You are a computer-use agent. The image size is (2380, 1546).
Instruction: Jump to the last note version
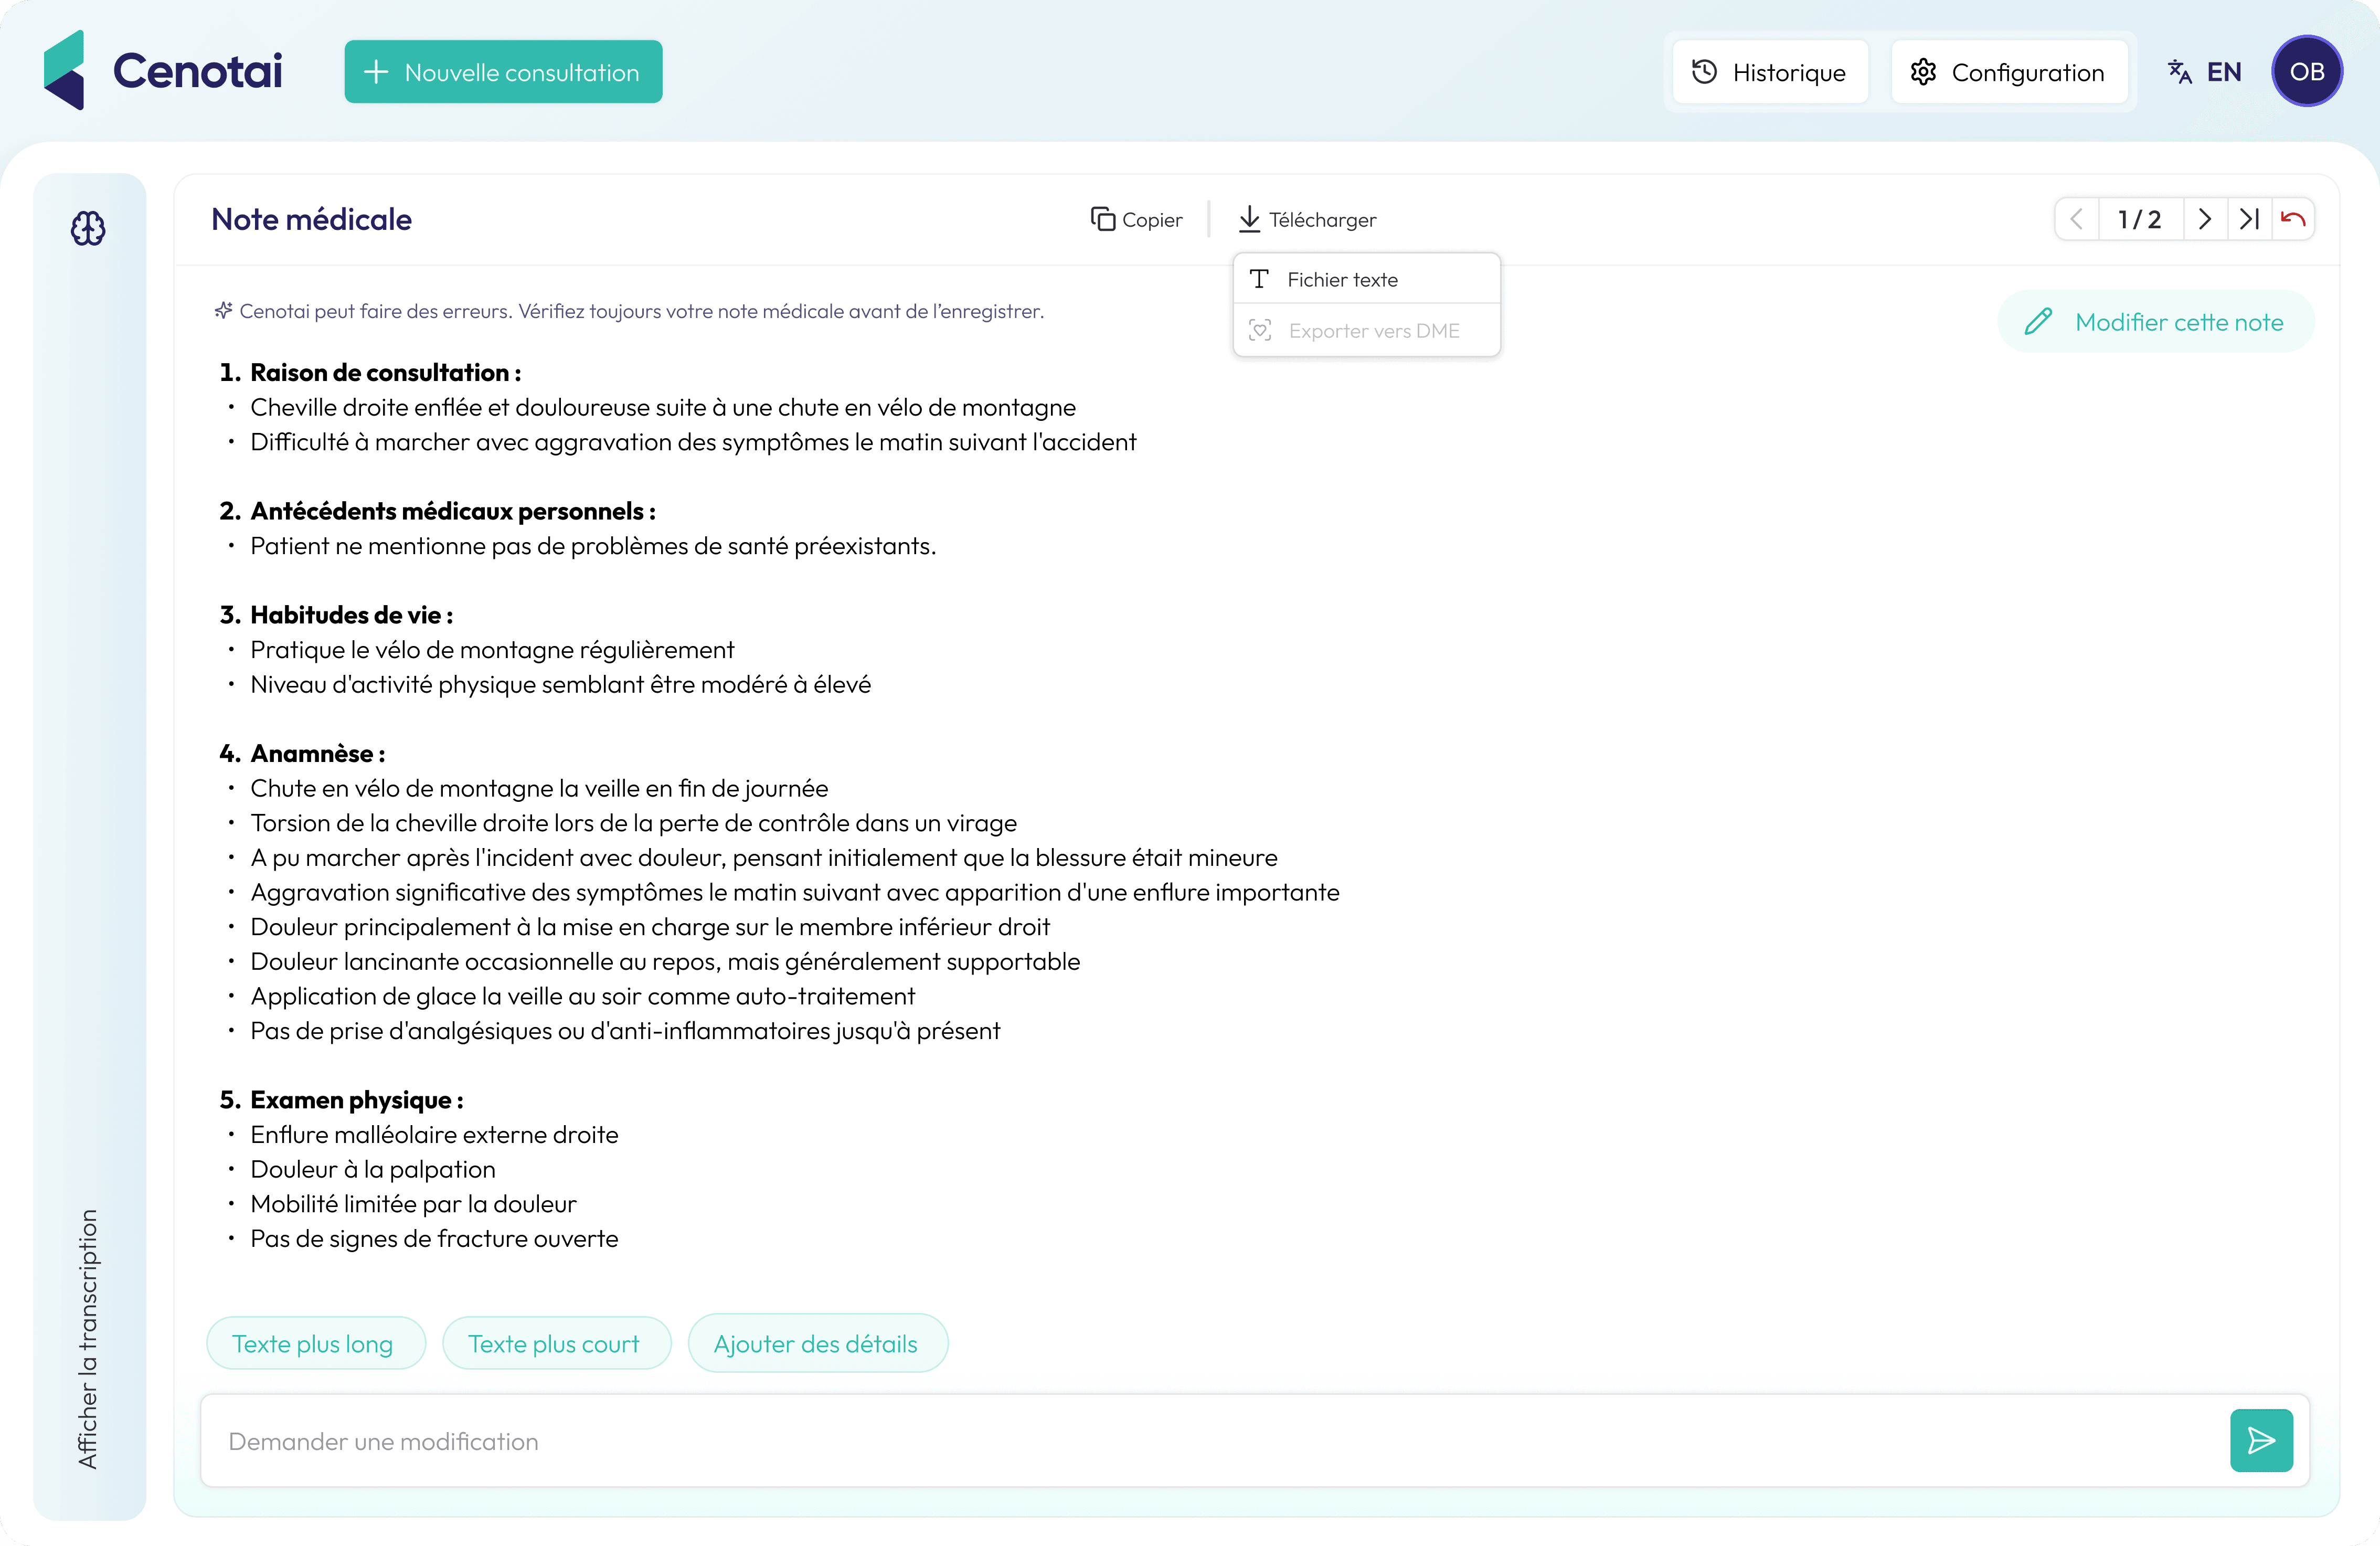2249,220
